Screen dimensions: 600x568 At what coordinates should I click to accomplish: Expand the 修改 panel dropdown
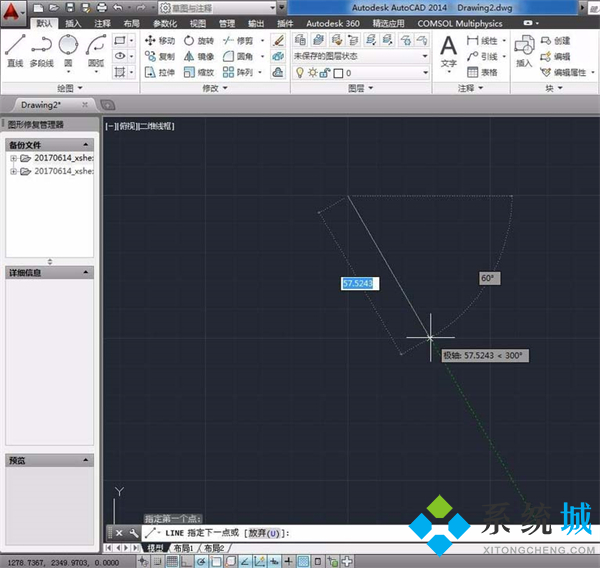pos(209,88)
